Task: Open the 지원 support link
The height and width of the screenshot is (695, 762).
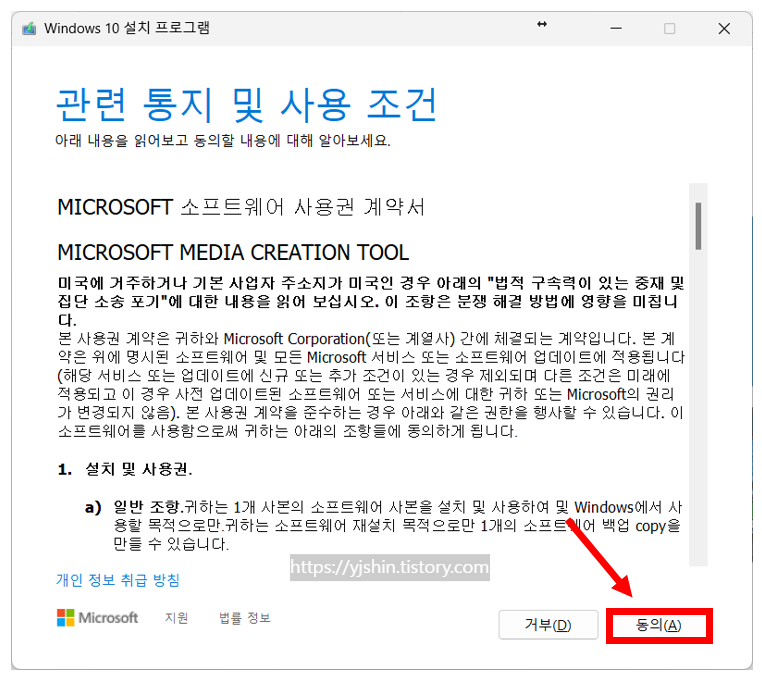Action: point(176,618)
